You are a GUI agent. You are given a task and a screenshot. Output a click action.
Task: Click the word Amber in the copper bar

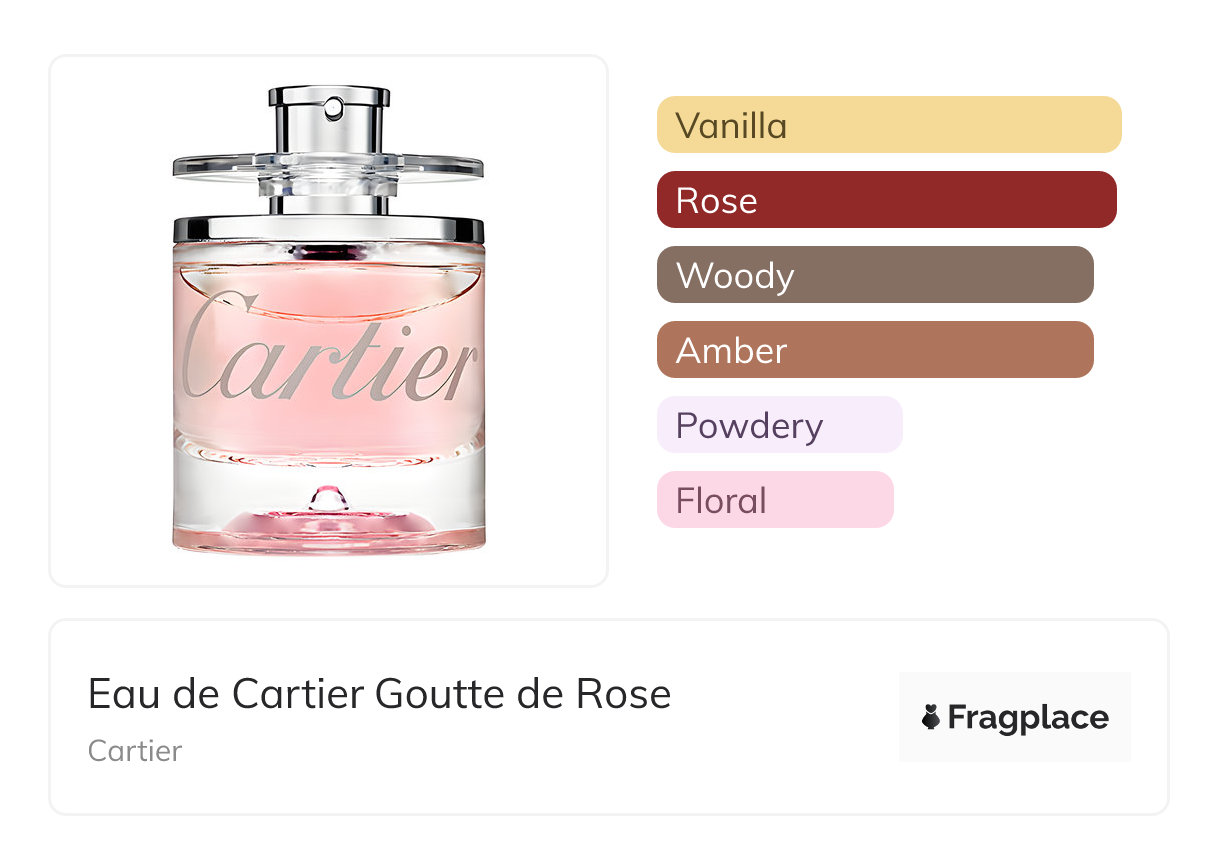731,351
